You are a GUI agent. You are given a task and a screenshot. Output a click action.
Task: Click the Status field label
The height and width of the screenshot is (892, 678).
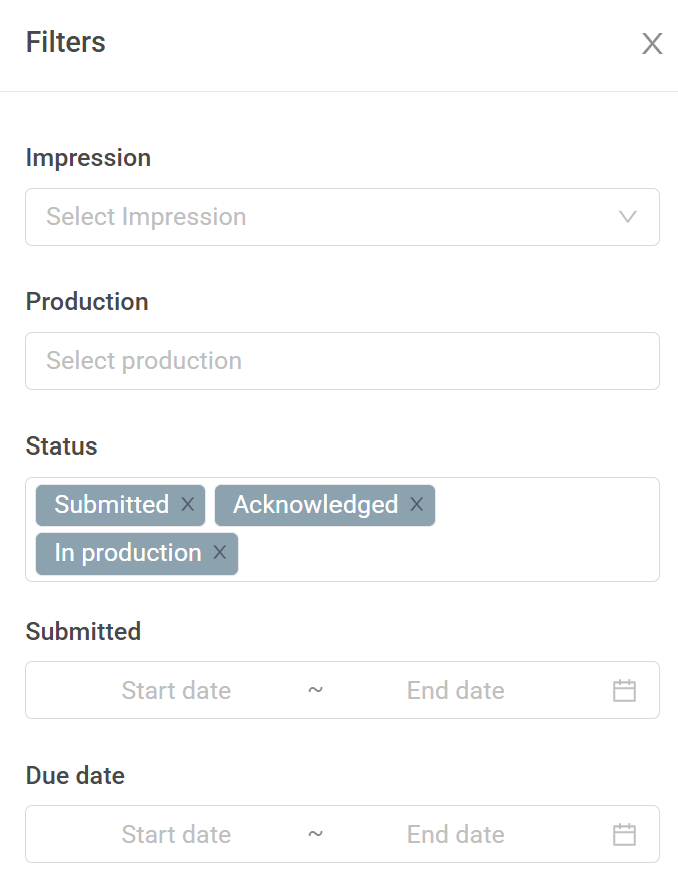pyautogui.click(x=61, y=446)
